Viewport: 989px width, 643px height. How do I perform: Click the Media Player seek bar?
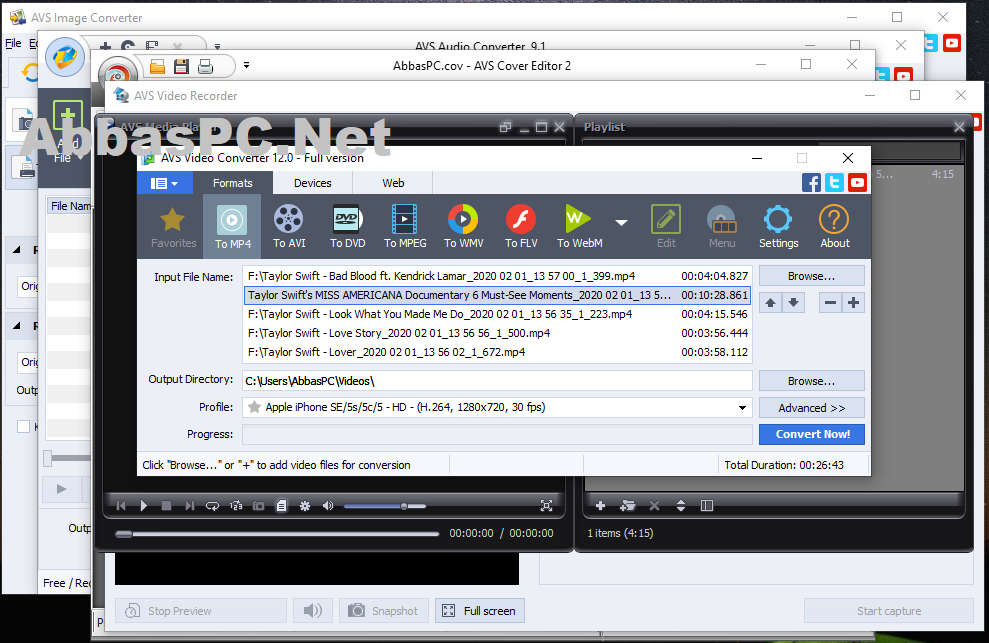tap(278, 534)
